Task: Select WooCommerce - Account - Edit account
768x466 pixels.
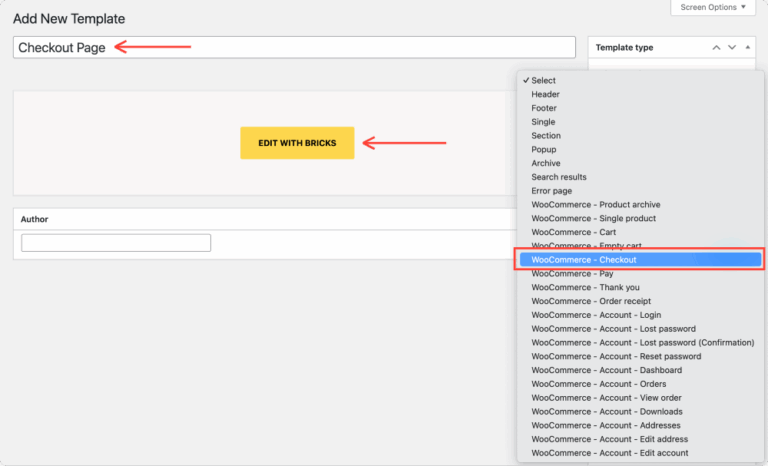Action: (x=641, y=453)
